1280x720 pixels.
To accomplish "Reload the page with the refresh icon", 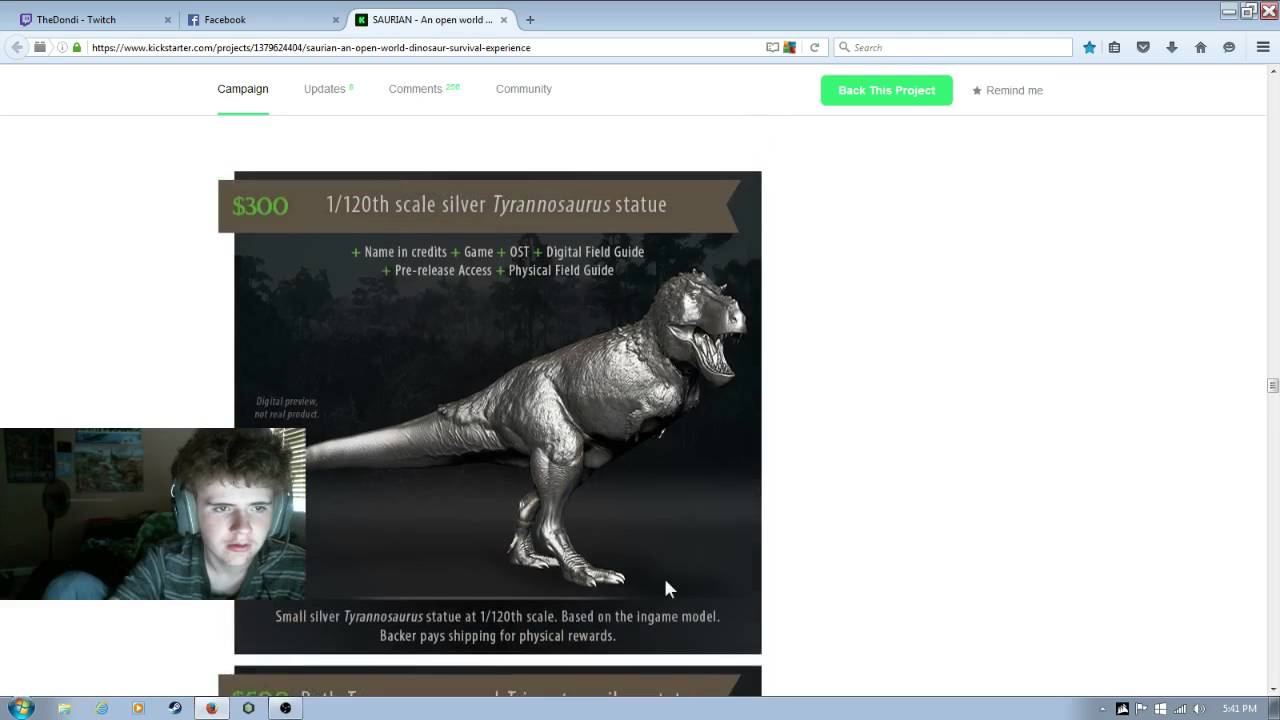I will [x=814, y=47].
